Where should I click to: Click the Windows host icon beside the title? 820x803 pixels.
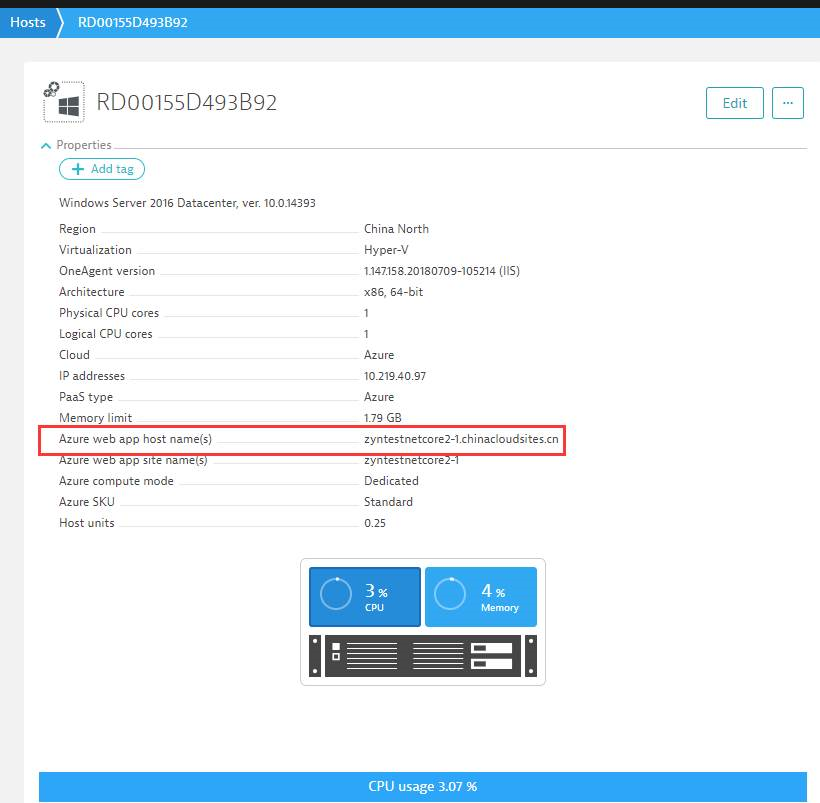click(64, 102)
